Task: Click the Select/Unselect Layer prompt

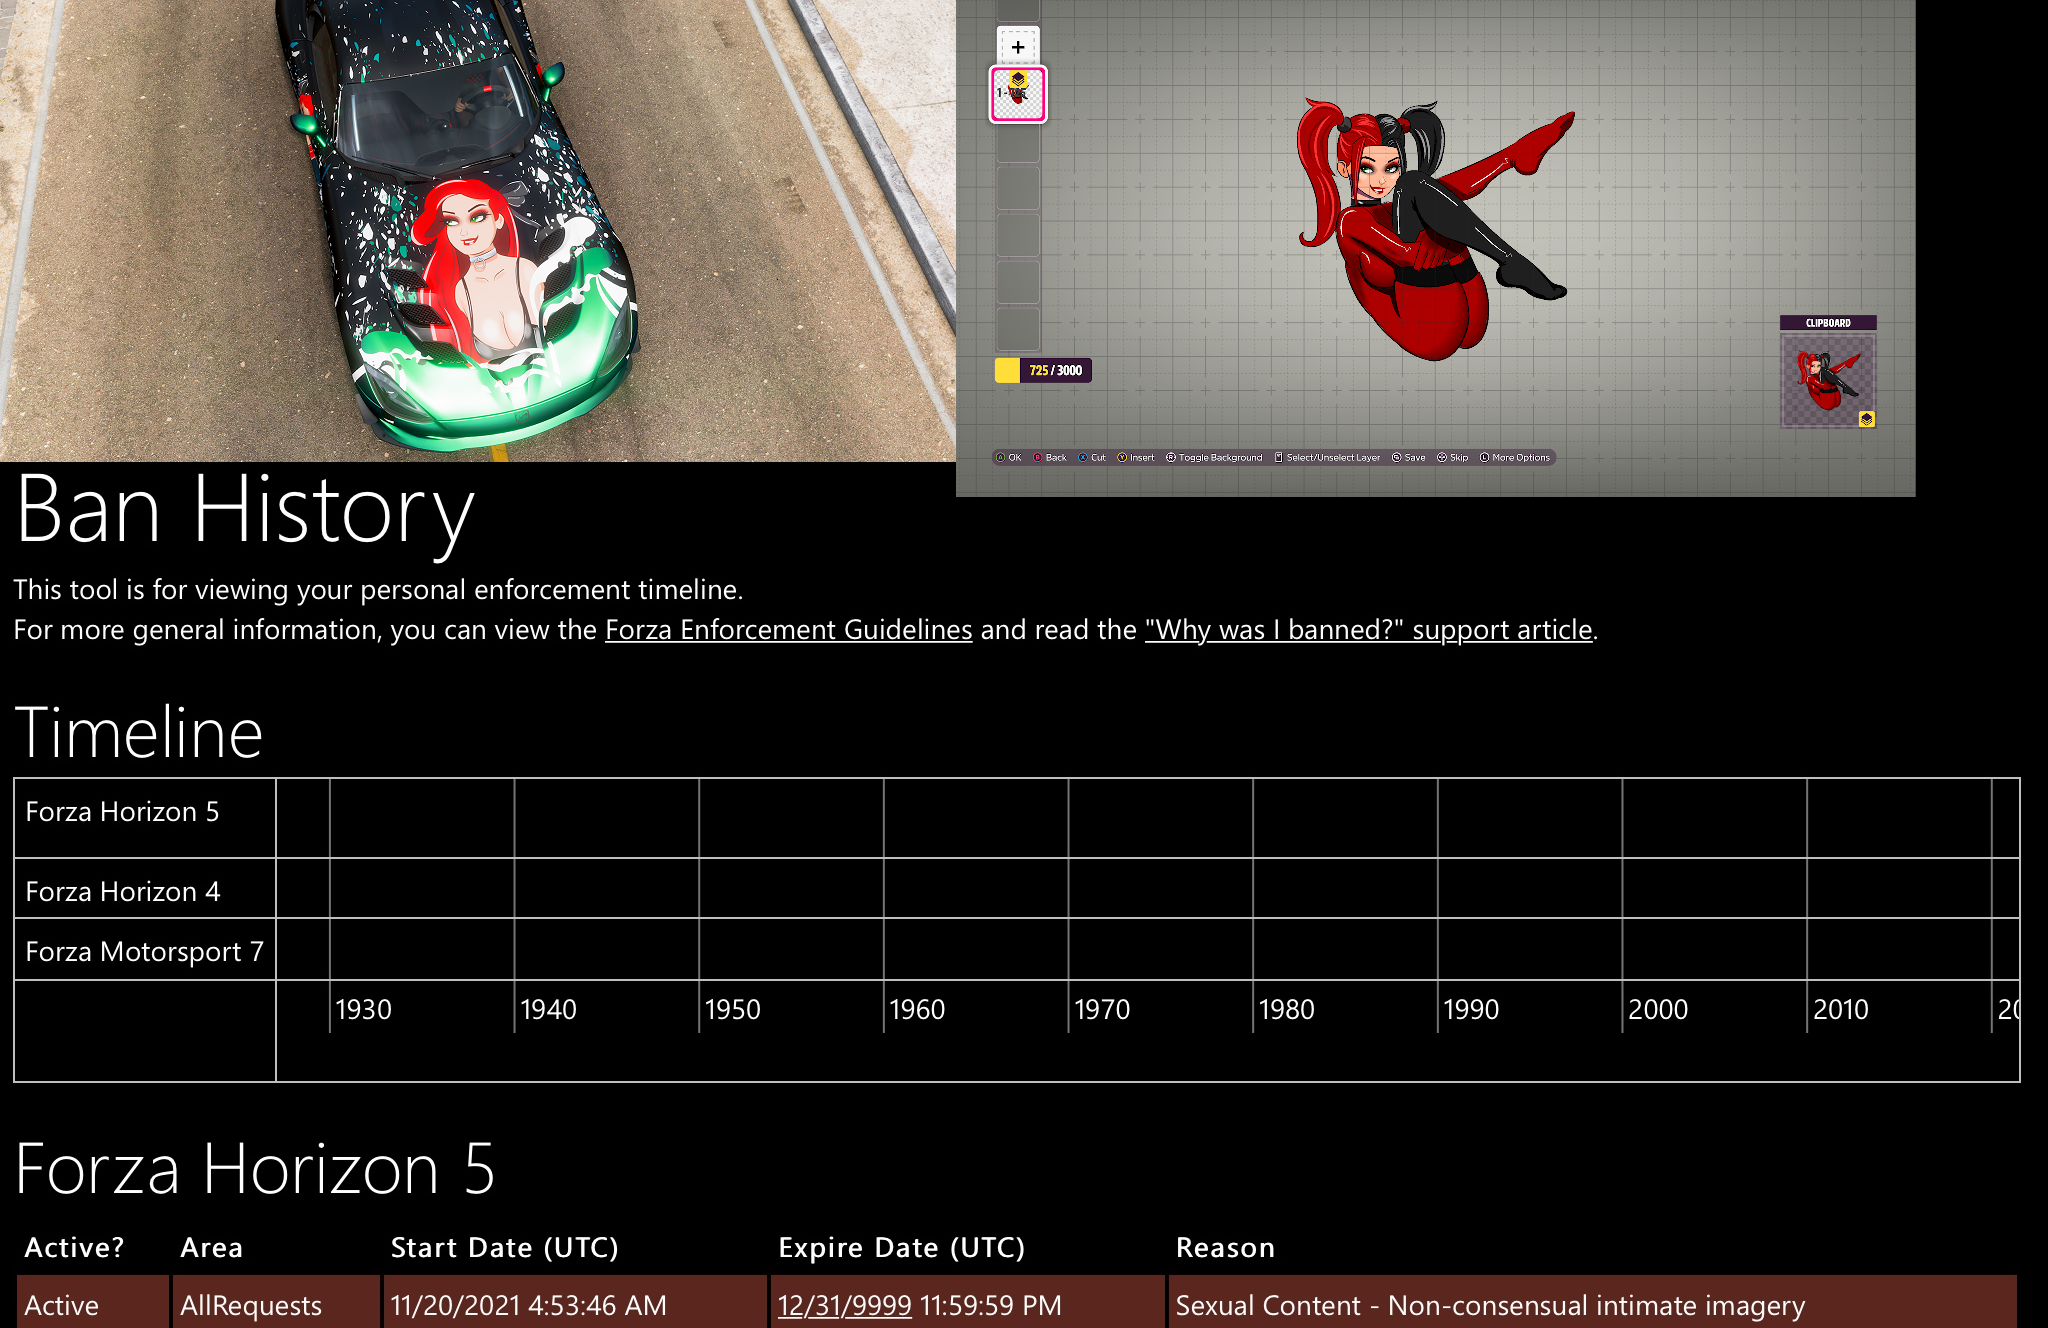Action: click(x=1327, y=457)
